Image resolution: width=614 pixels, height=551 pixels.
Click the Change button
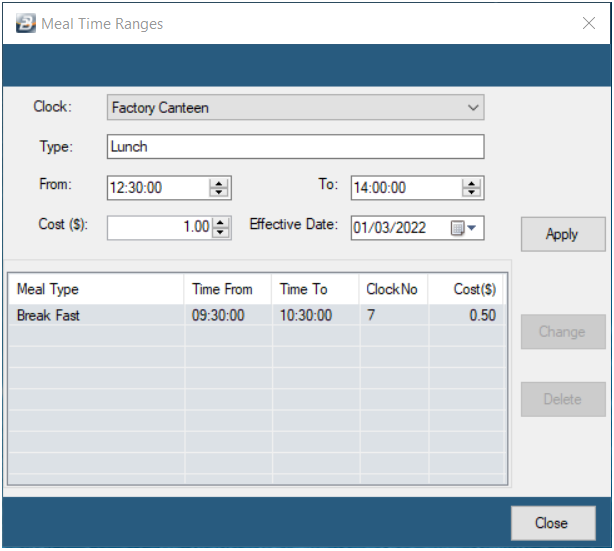[563, 332]
